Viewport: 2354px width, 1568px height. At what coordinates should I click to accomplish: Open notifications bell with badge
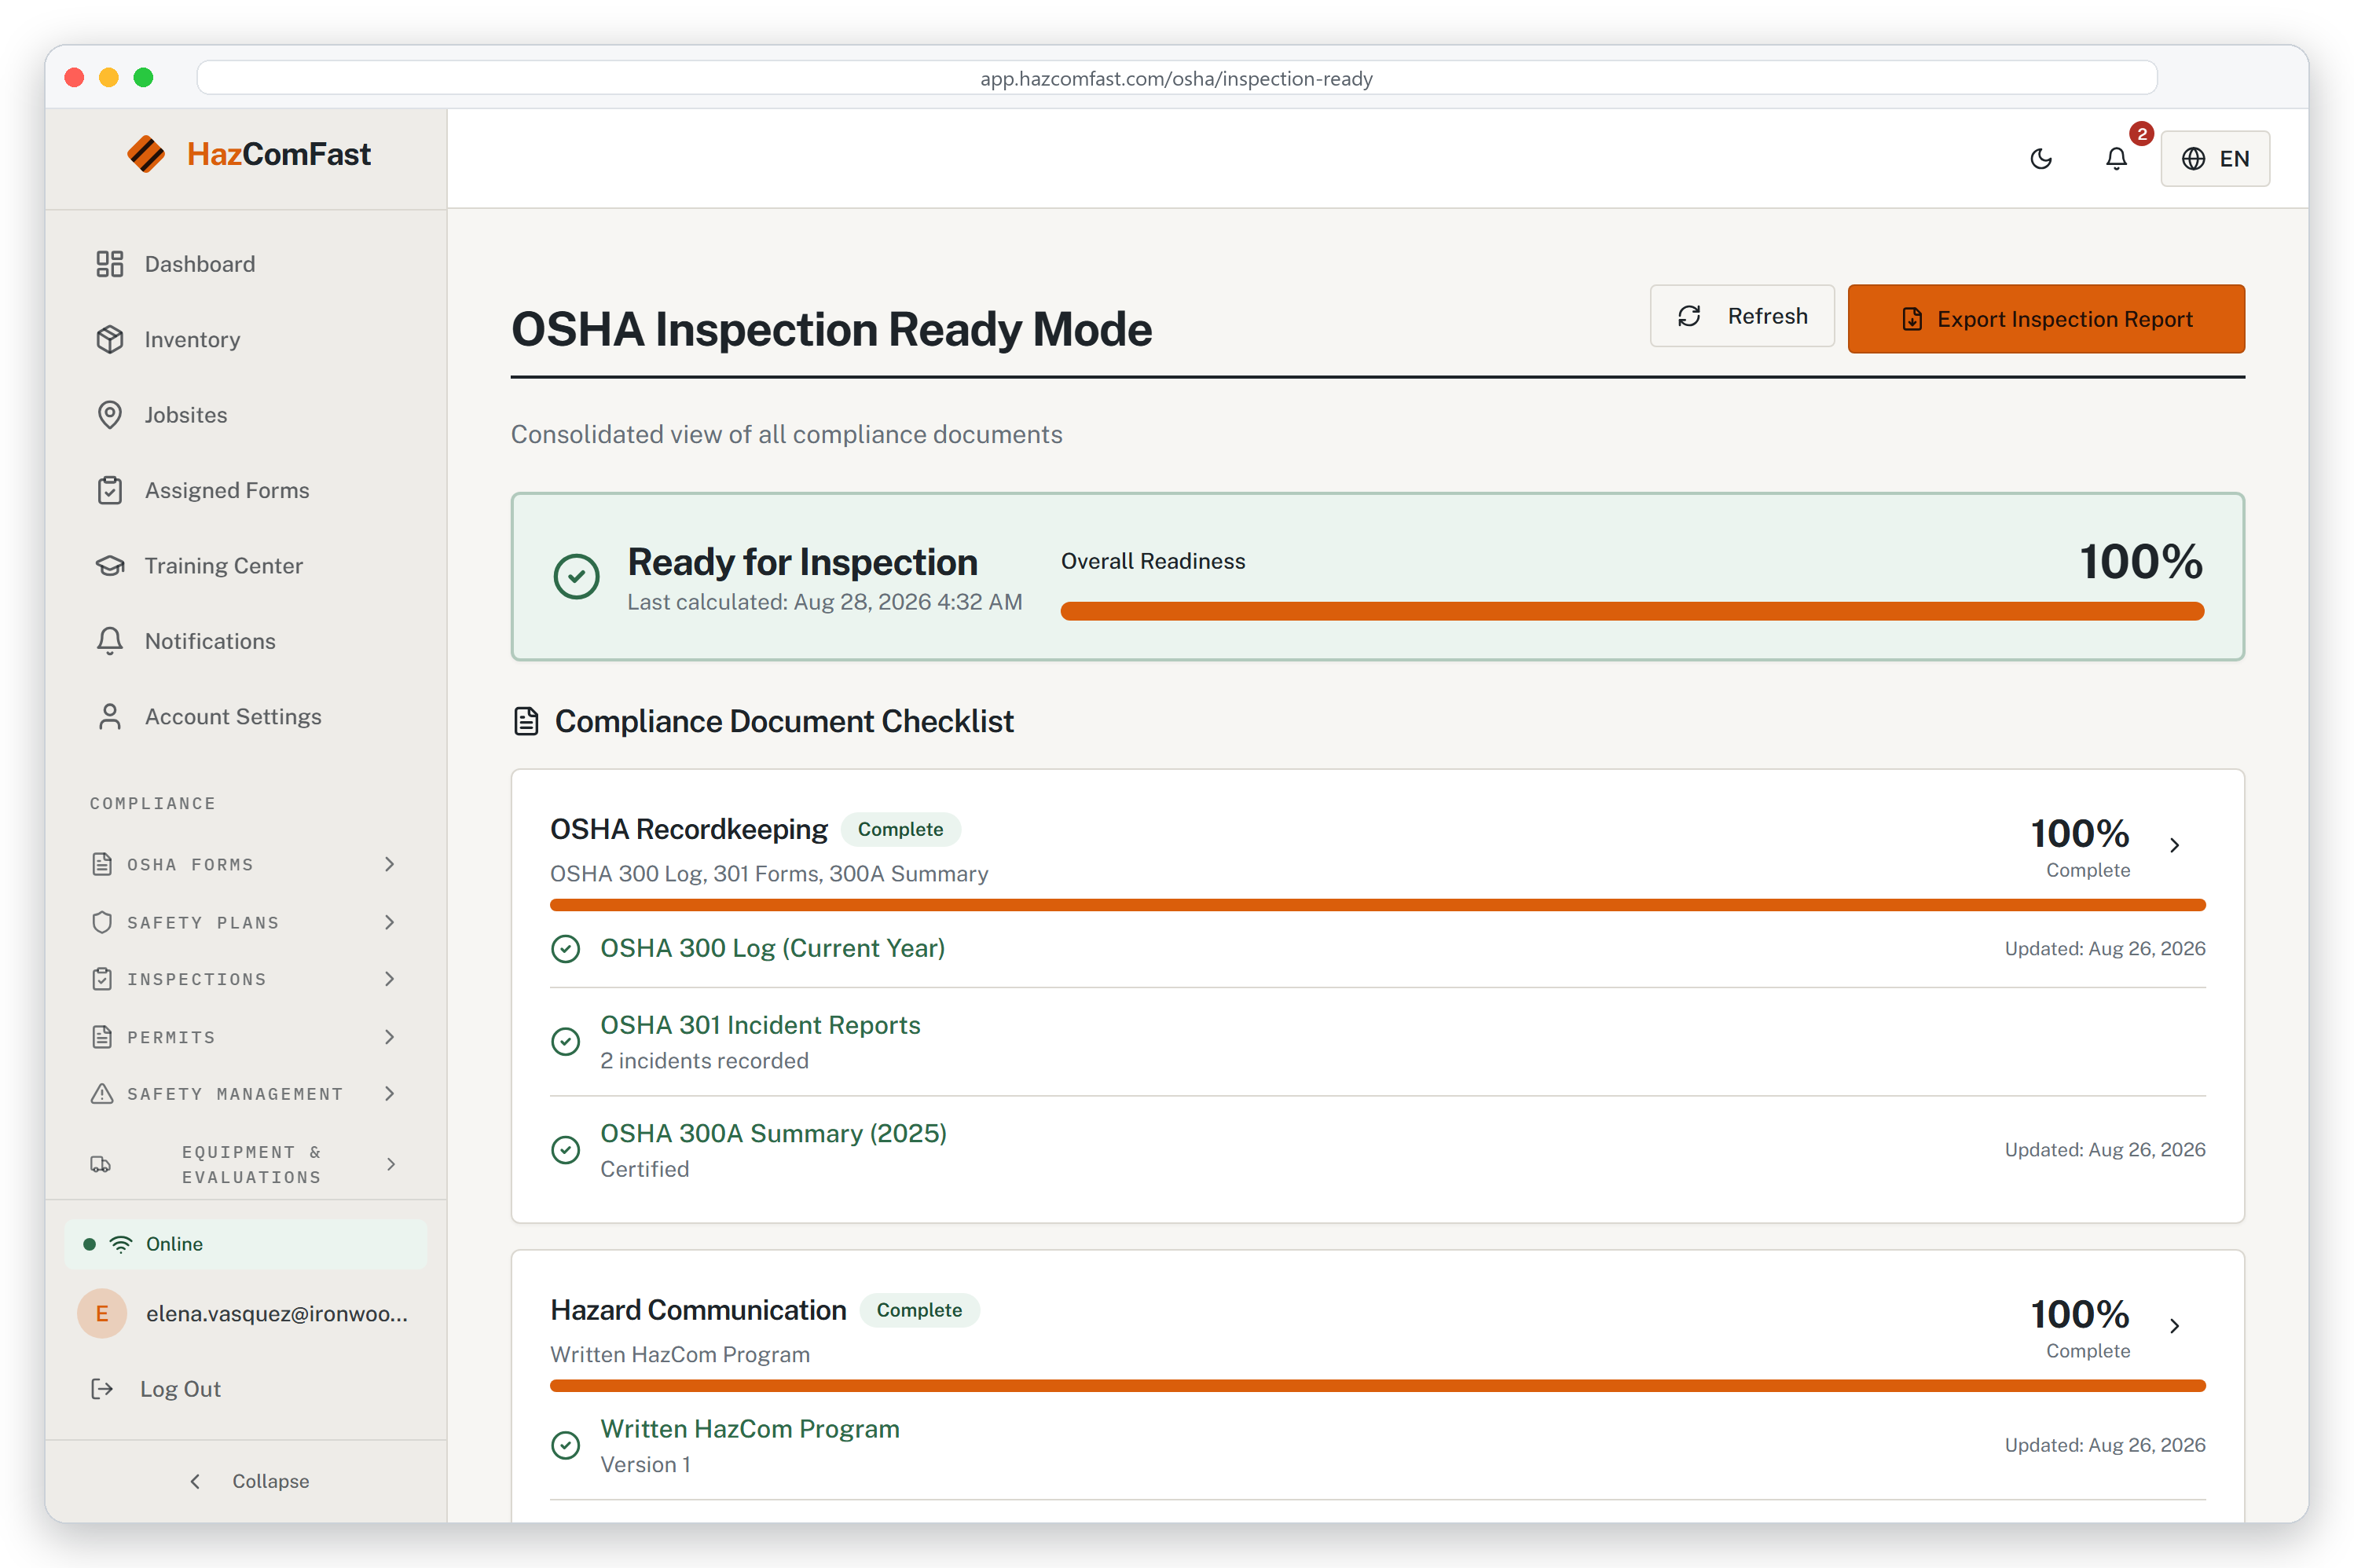(2116, 158)
